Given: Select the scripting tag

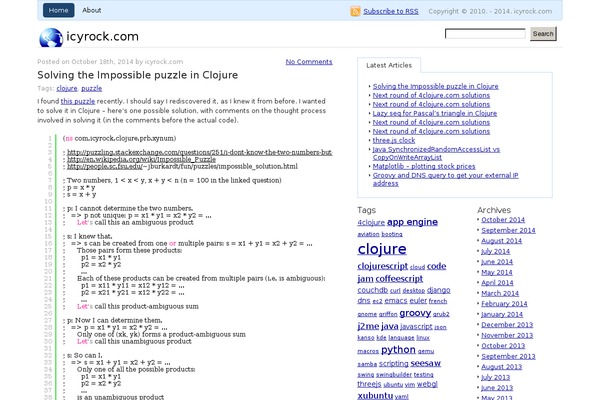Looking at the screenshot, I should [394, 363].
